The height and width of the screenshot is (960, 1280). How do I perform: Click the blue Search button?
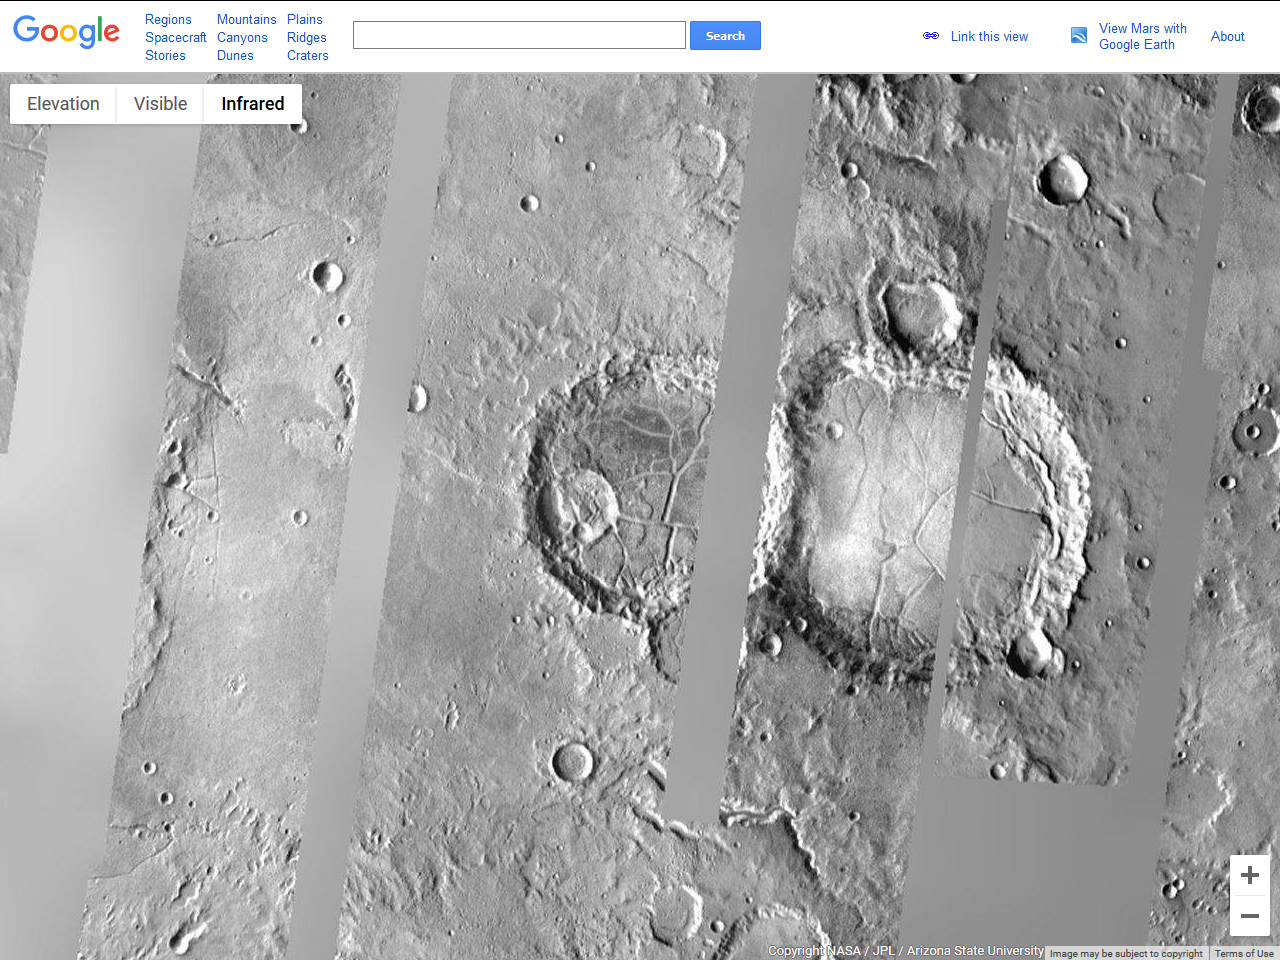[x=725, y=35]
